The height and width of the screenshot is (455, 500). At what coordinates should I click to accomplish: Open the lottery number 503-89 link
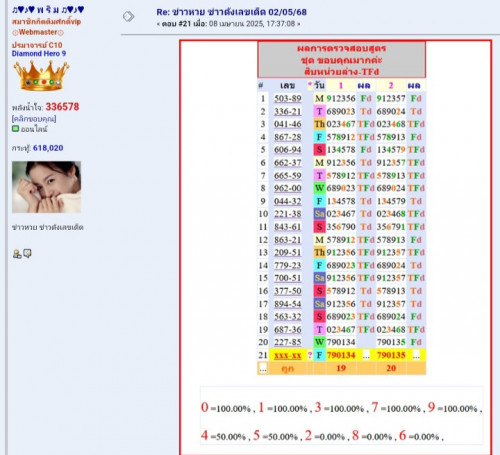click(288, 98)
